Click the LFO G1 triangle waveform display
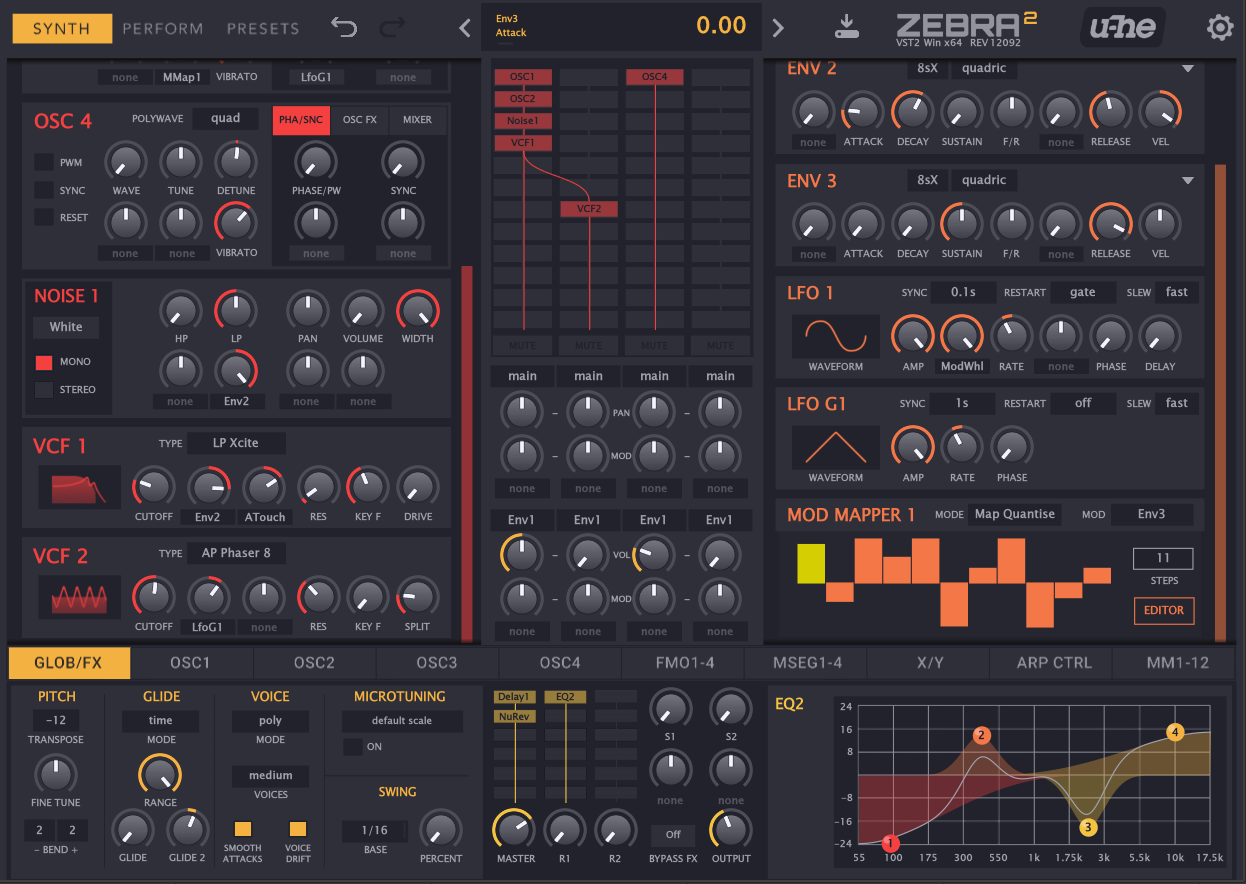This screenshot has height=884, width=1246. 836,448
